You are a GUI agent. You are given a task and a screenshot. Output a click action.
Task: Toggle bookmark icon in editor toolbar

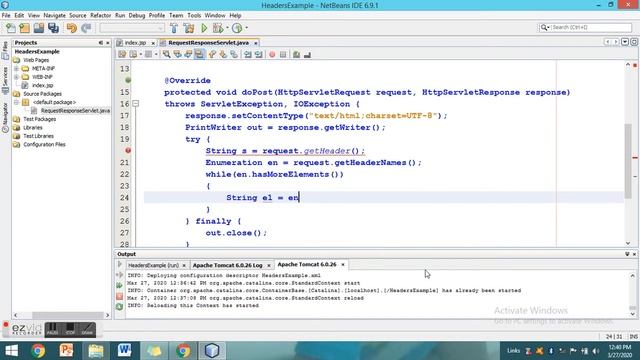tap(234, 54)
